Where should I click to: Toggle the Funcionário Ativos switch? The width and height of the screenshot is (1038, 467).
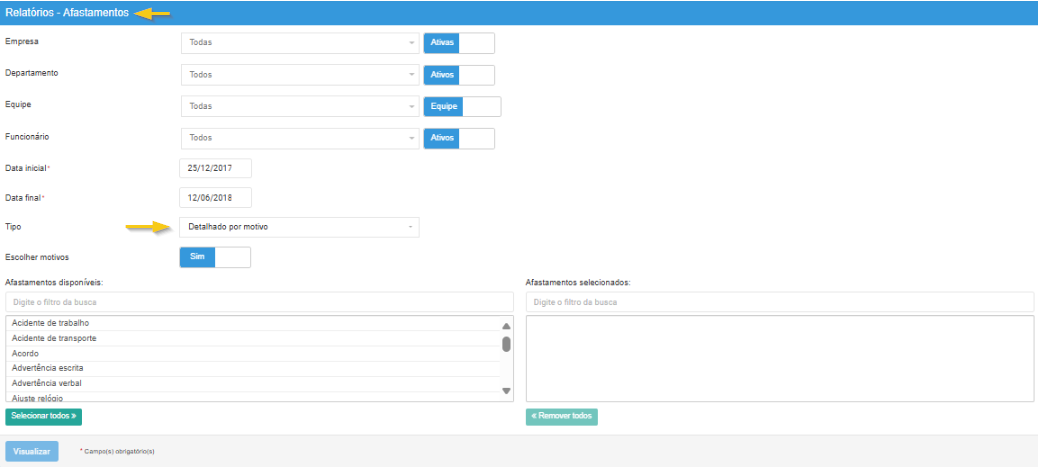pyautogui.click(x=459, y=138)
